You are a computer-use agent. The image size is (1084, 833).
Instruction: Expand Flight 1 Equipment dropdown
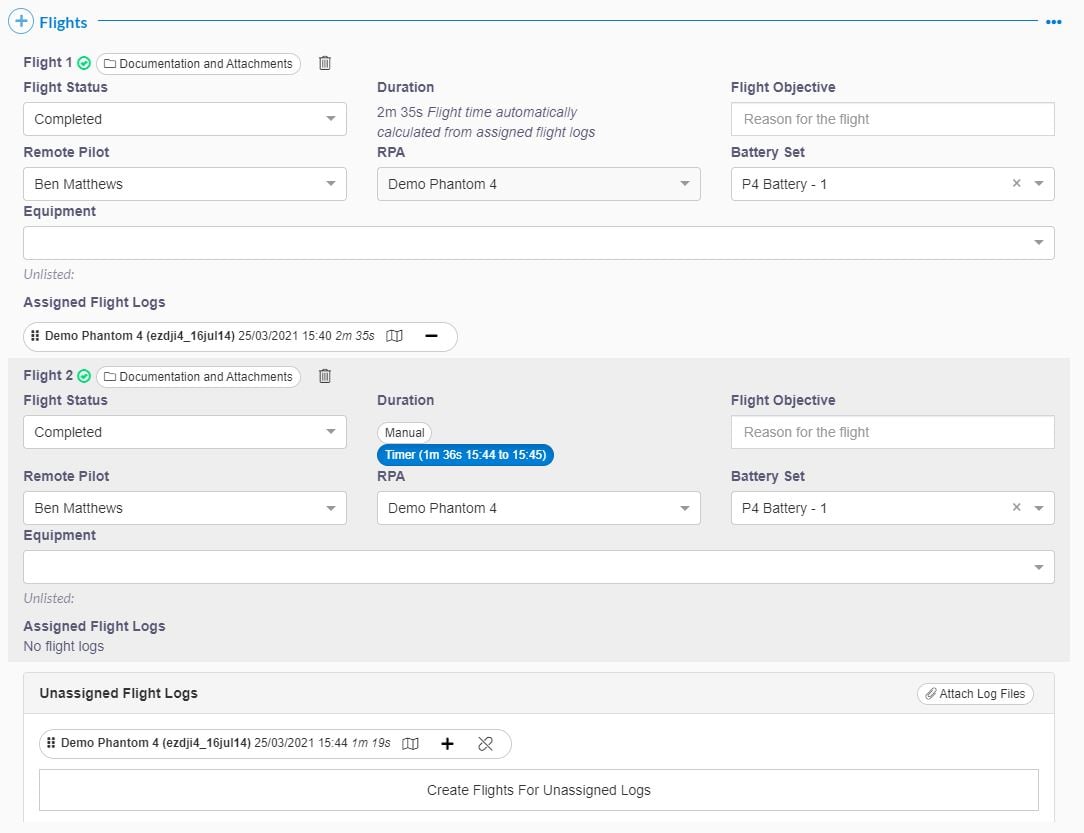[538, 243]
